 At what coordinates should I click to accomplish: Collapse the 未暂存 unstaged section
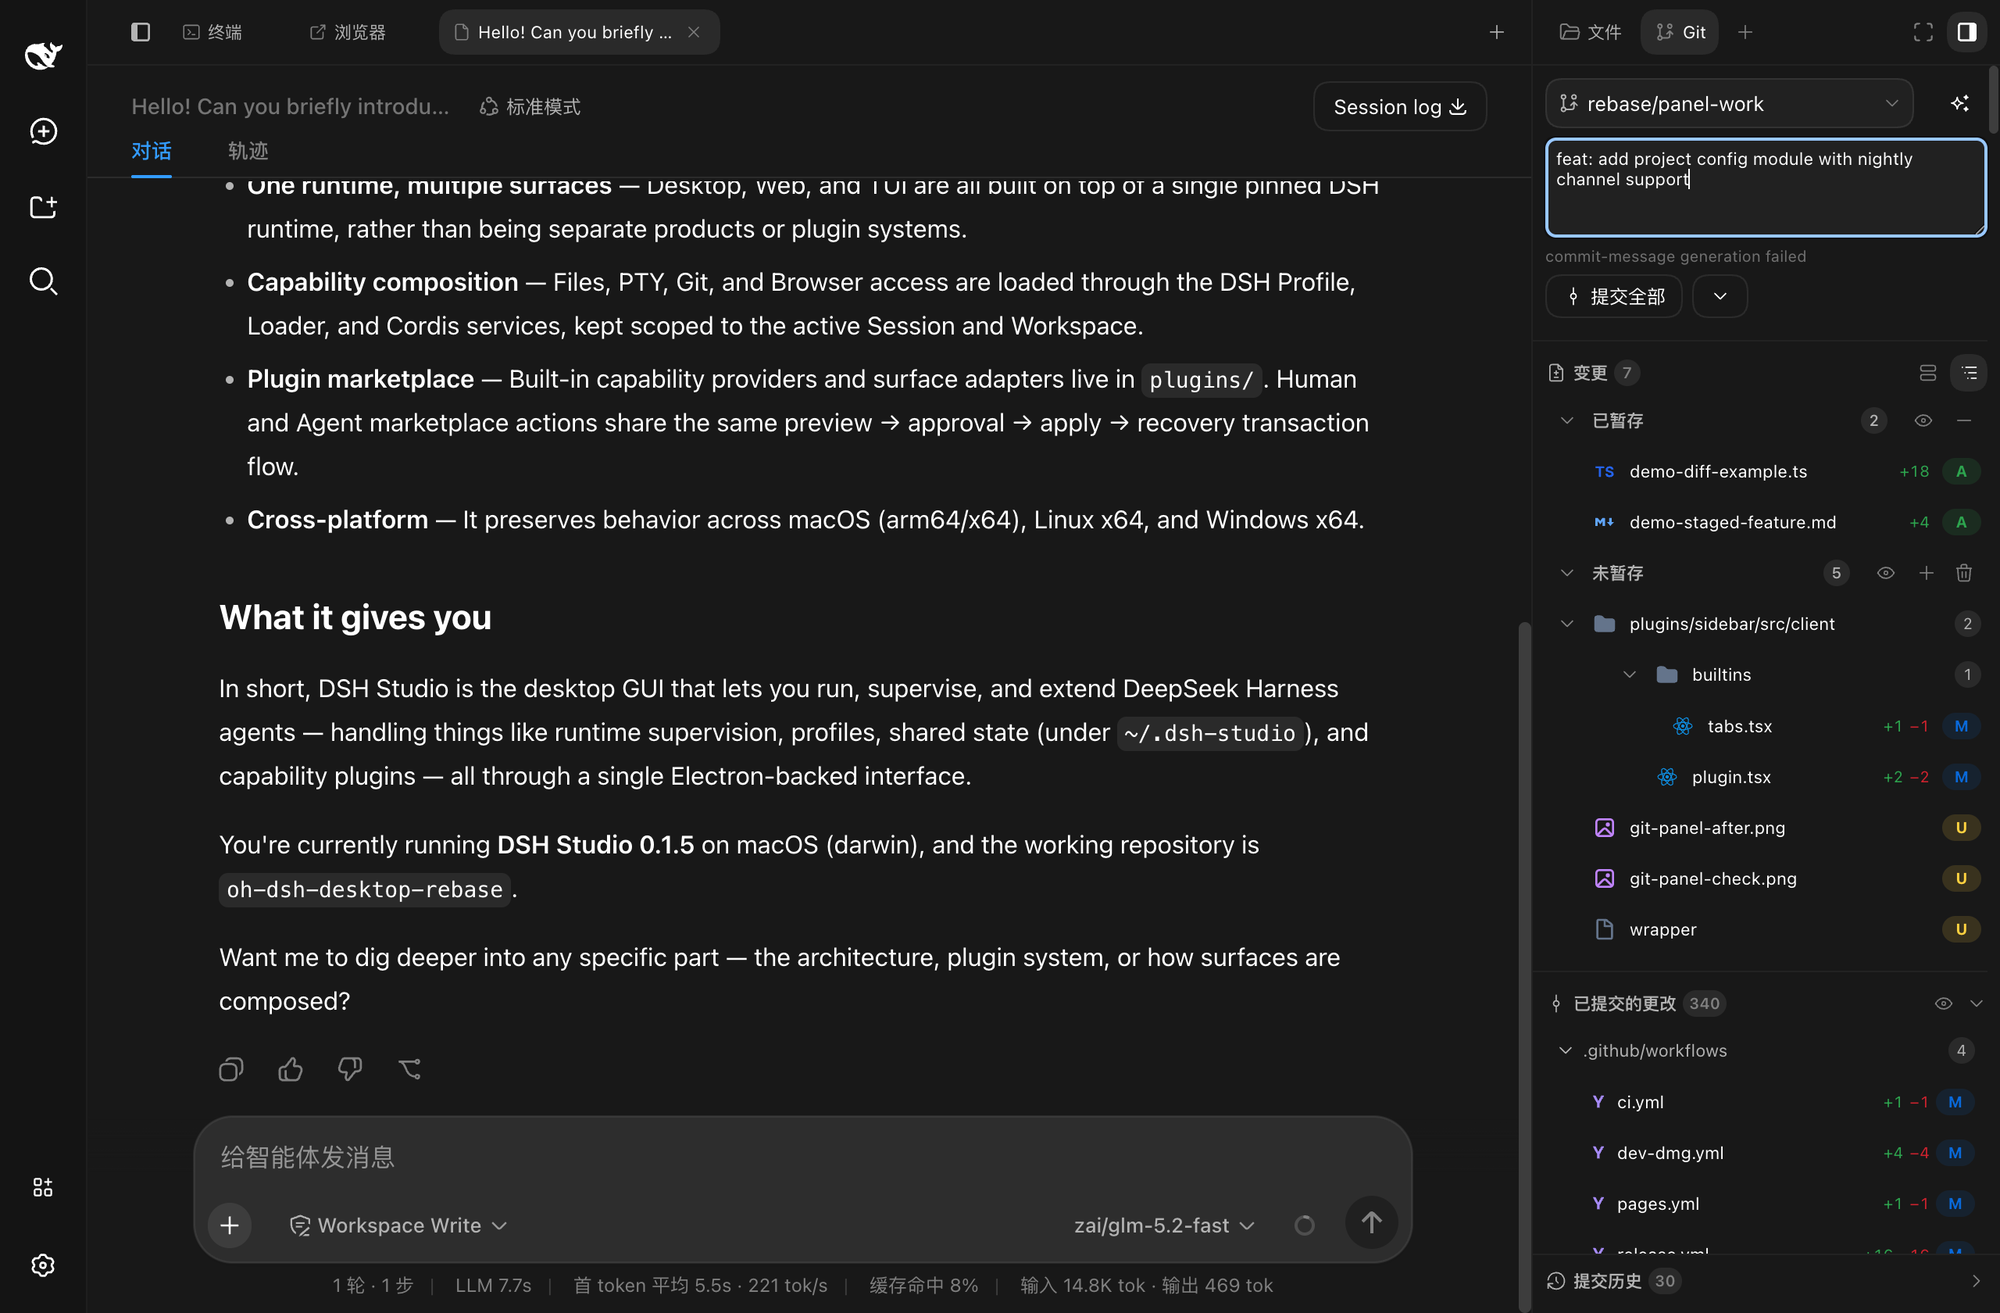(x=1567, y=573)
